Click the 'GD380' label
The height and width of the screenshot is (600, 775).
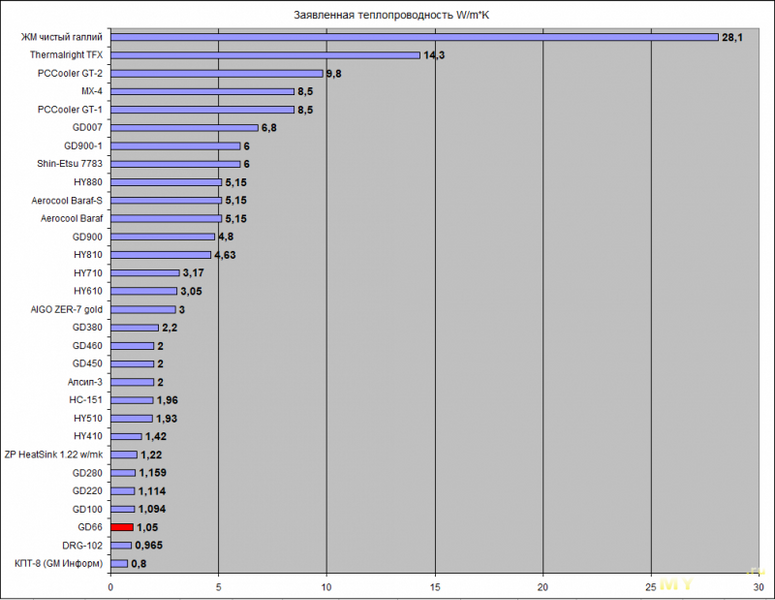tap(87, 327)
